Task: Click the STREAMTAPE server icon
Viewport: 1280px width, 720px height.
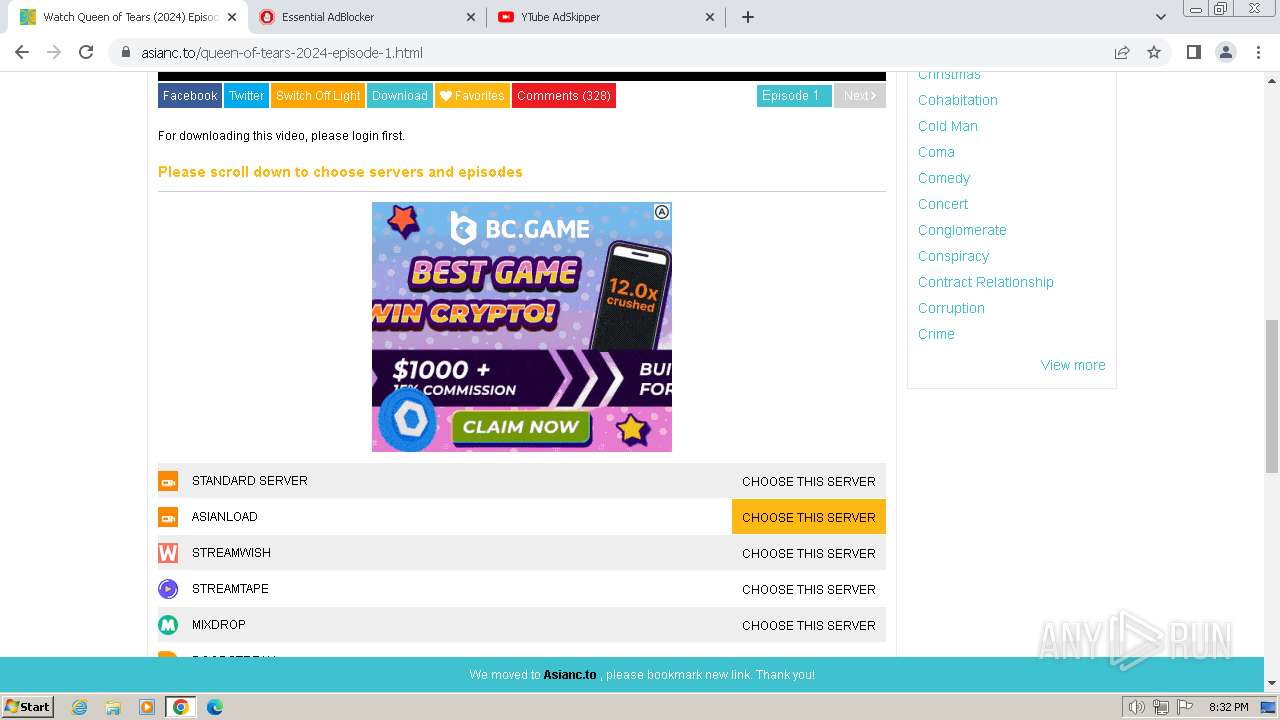Action: [168, 589]
